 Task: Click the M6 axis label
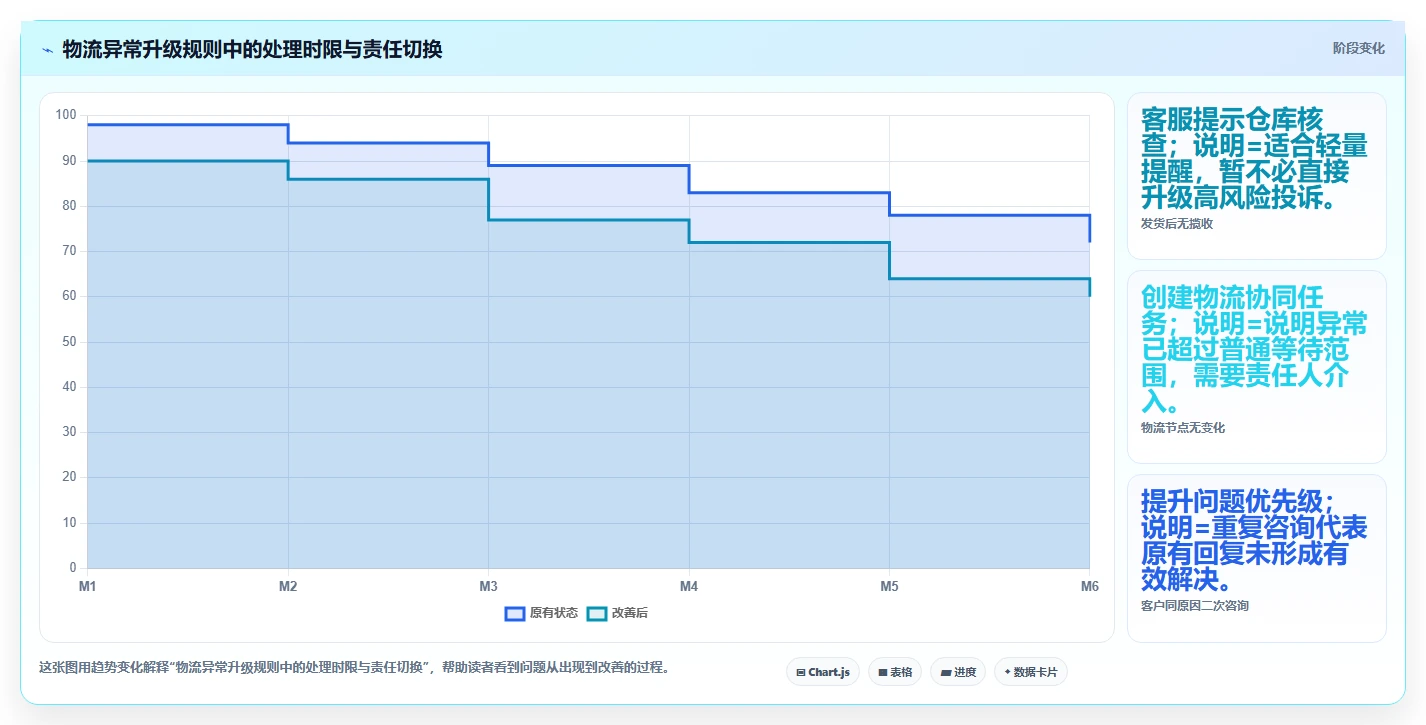(x=1089, y=587)
